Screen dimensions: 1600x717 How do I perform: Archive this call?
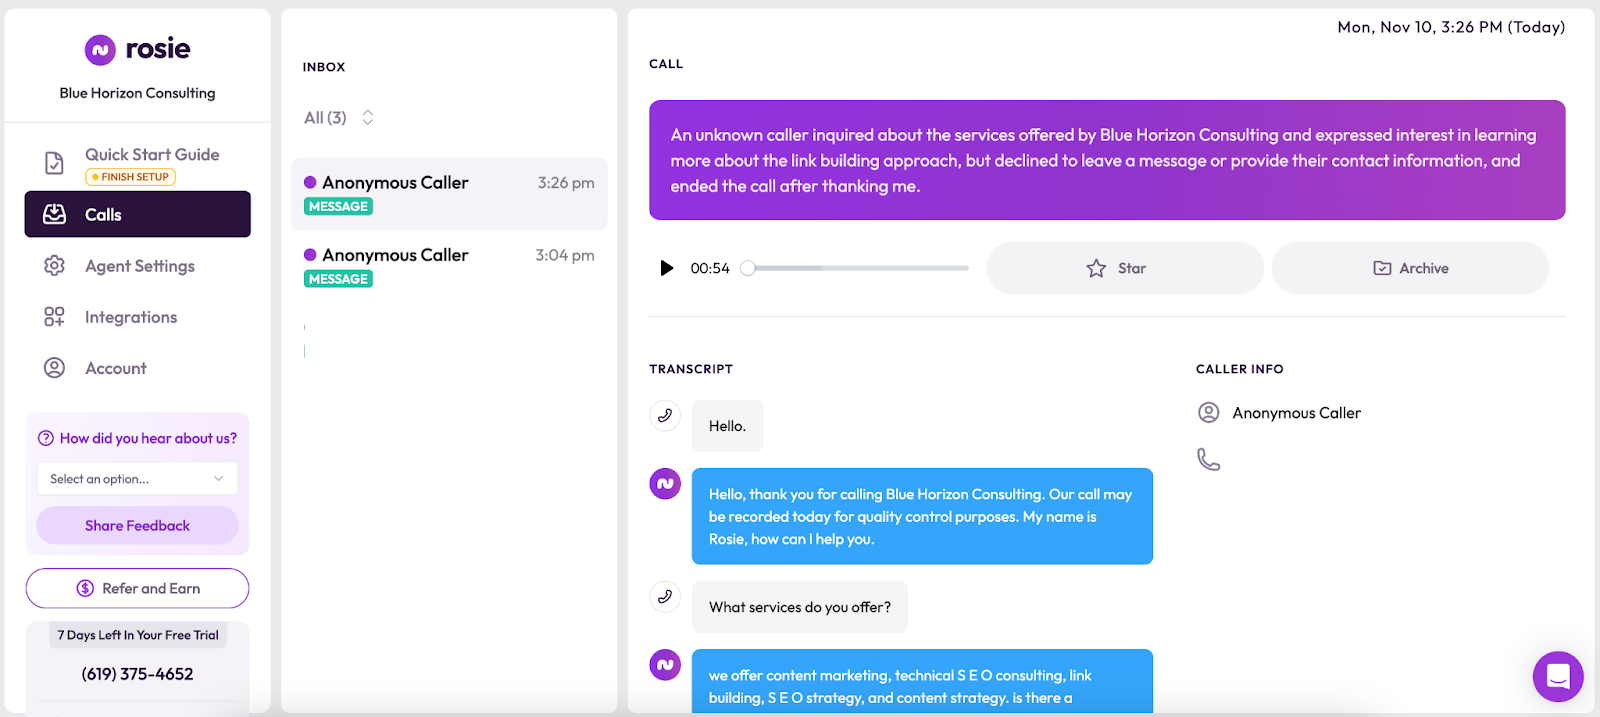coord(1409,268)
